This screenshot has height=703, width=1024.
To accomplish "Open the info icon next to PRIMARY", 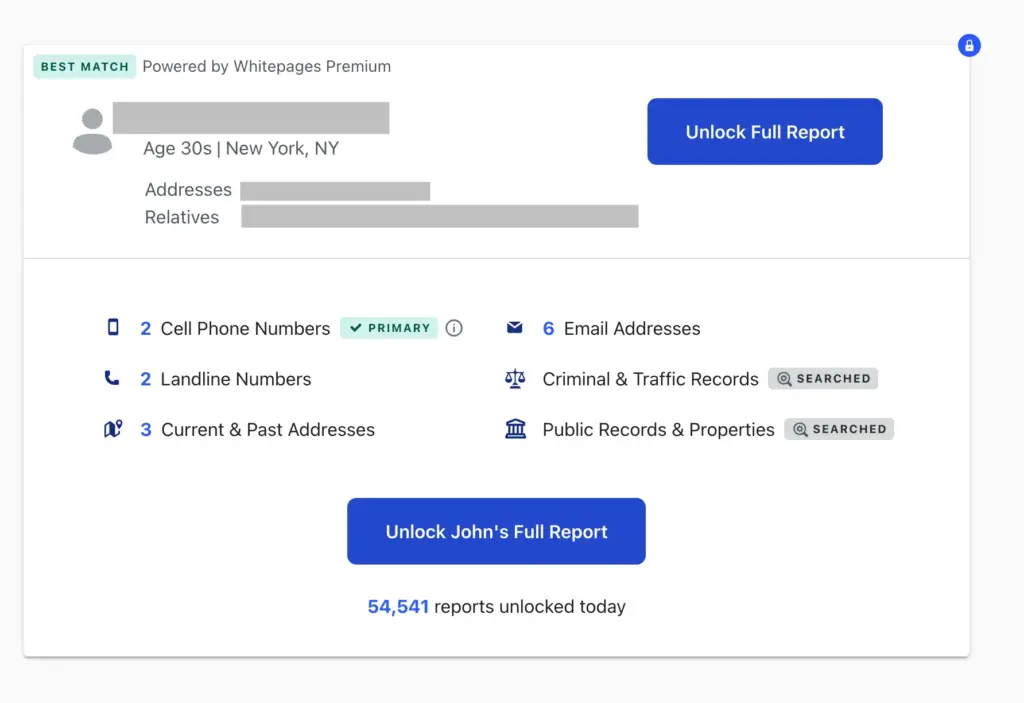I will tap(454, 328).
